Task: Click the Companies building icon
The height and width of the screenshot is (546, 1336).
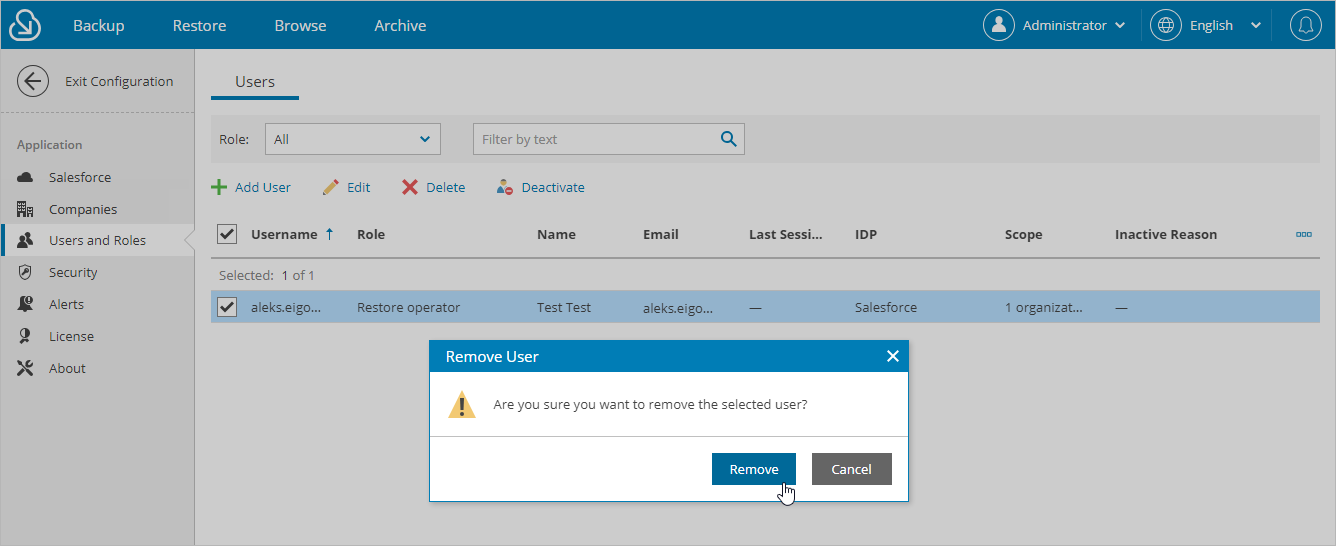Action: [26, 209]
